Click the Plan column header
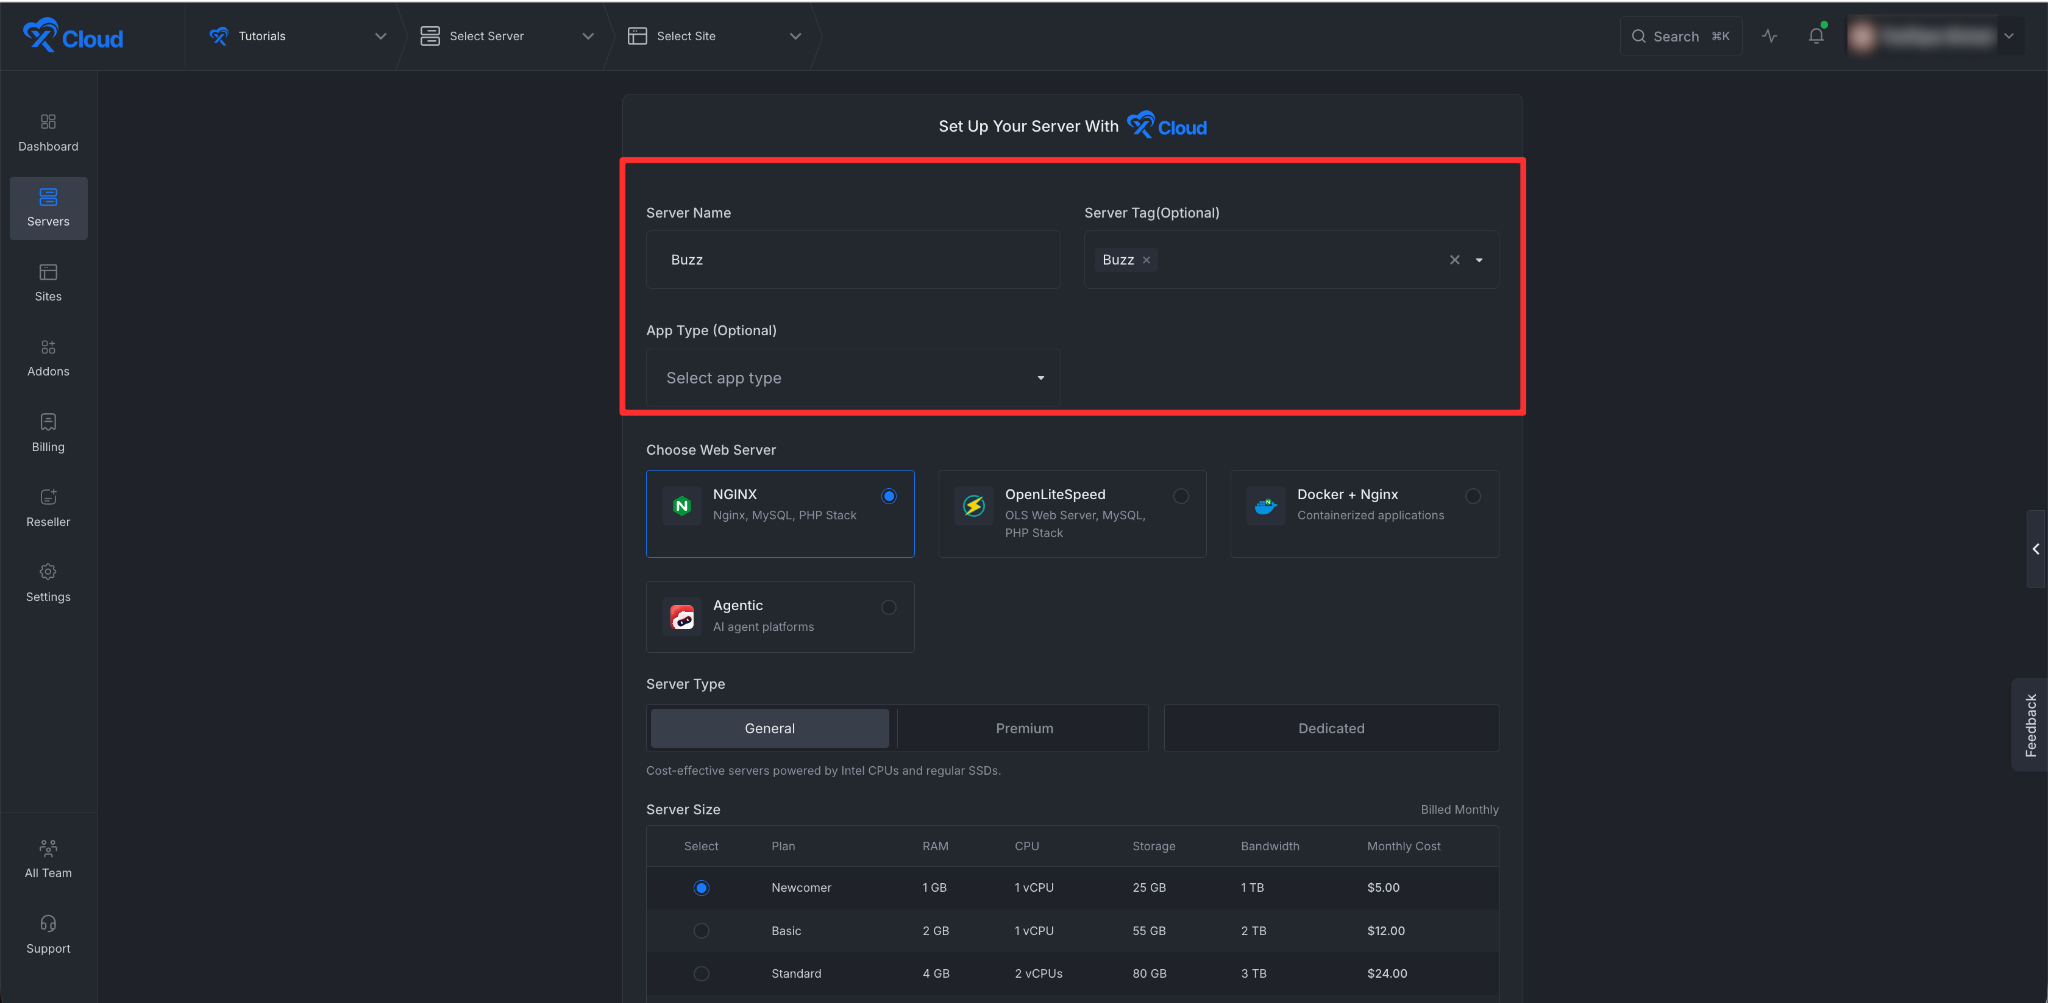 click(783, 846)
